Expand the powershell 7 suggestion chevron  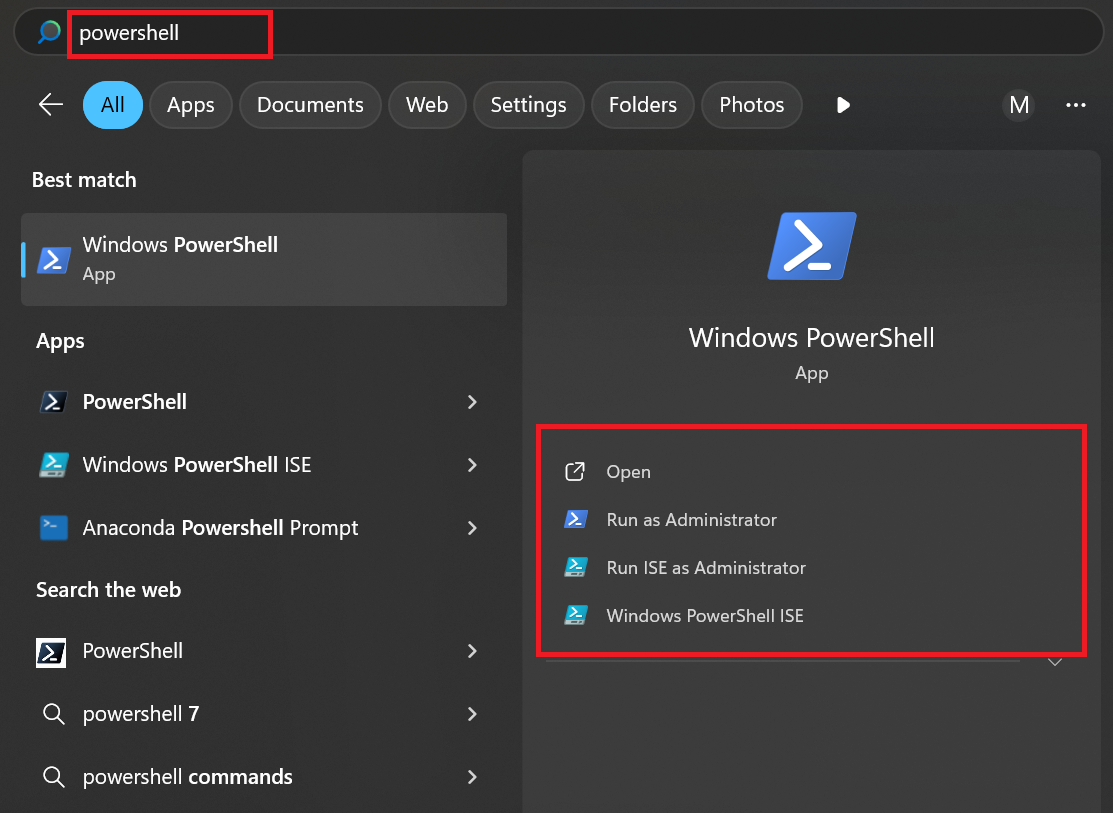pyautogui.click(x=472, y=714)
